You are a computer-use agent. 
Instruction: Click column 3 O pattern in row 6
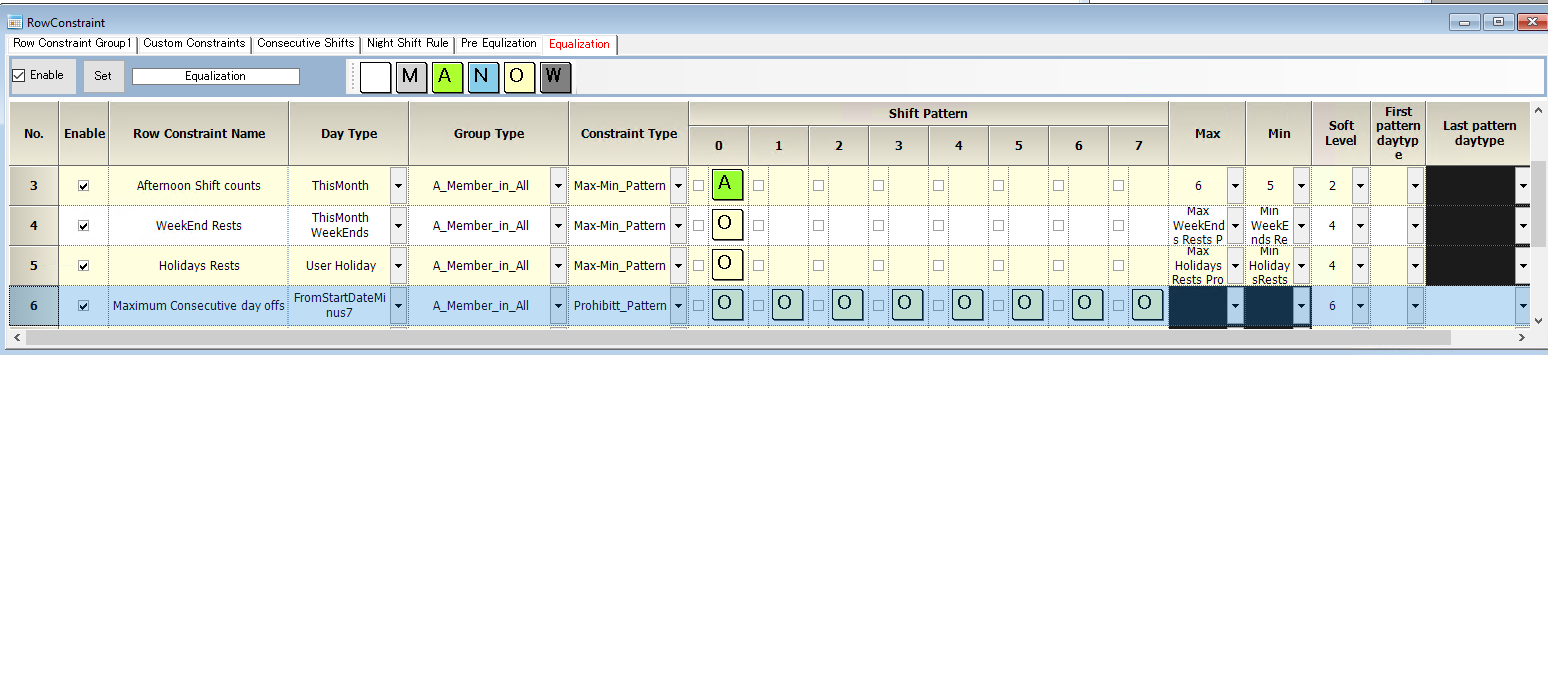point(908,304)
